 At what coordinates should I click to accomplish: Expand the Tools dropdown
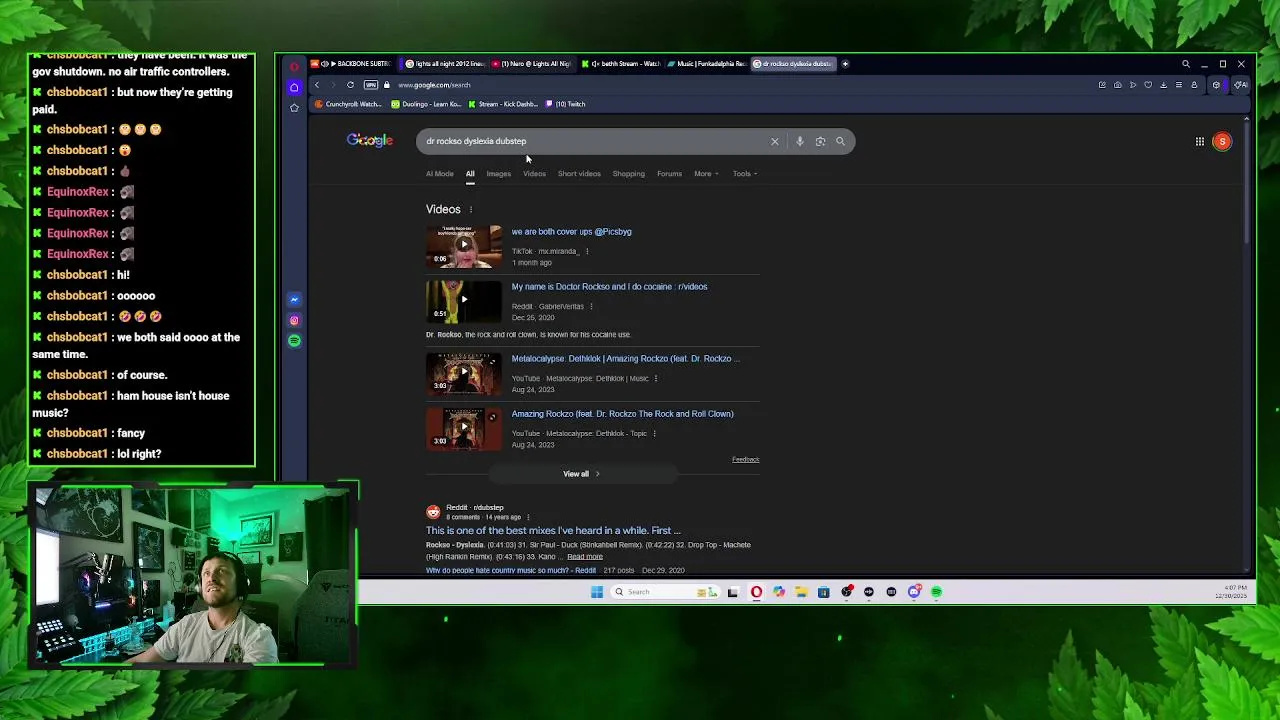744,174
